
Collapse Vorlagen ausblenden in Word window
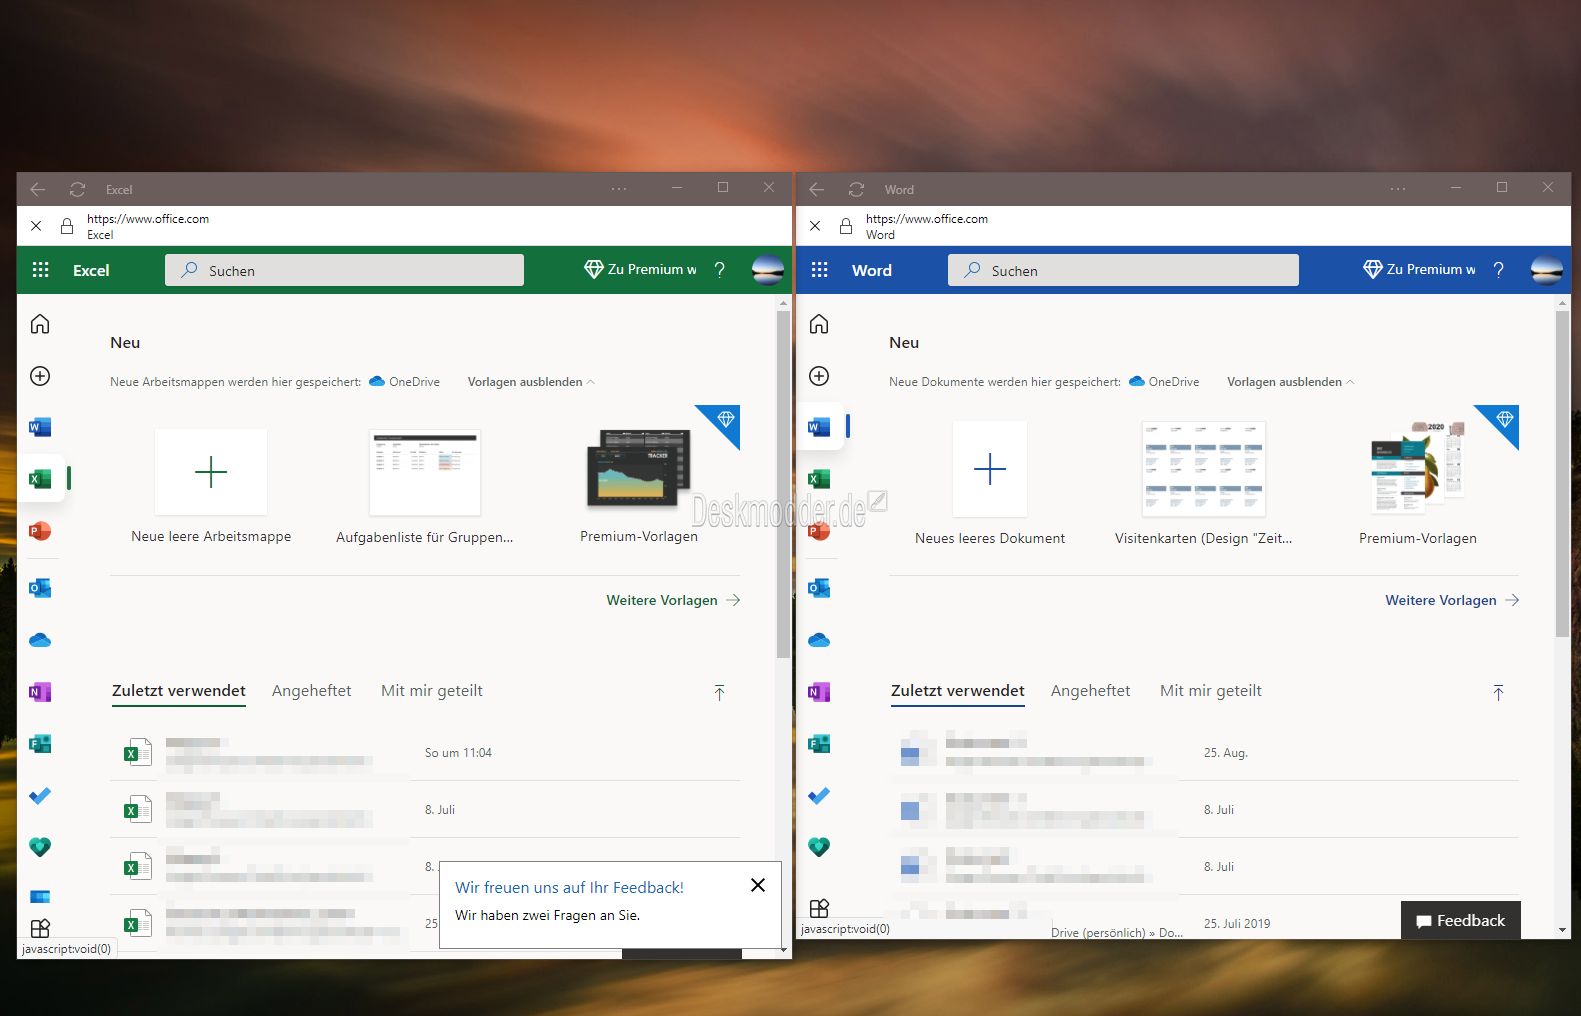[x=1291, y=382]
